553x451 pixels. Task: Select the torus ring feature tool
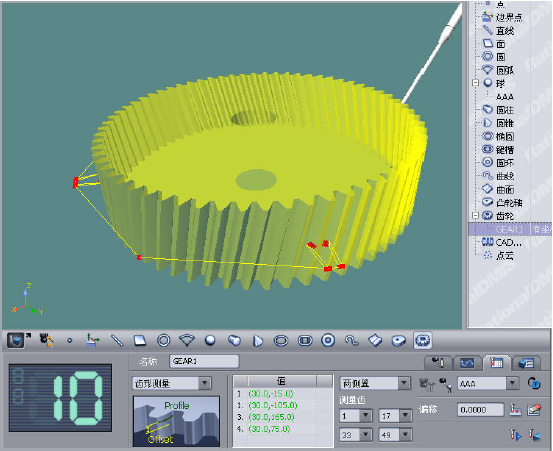(328, 340)
